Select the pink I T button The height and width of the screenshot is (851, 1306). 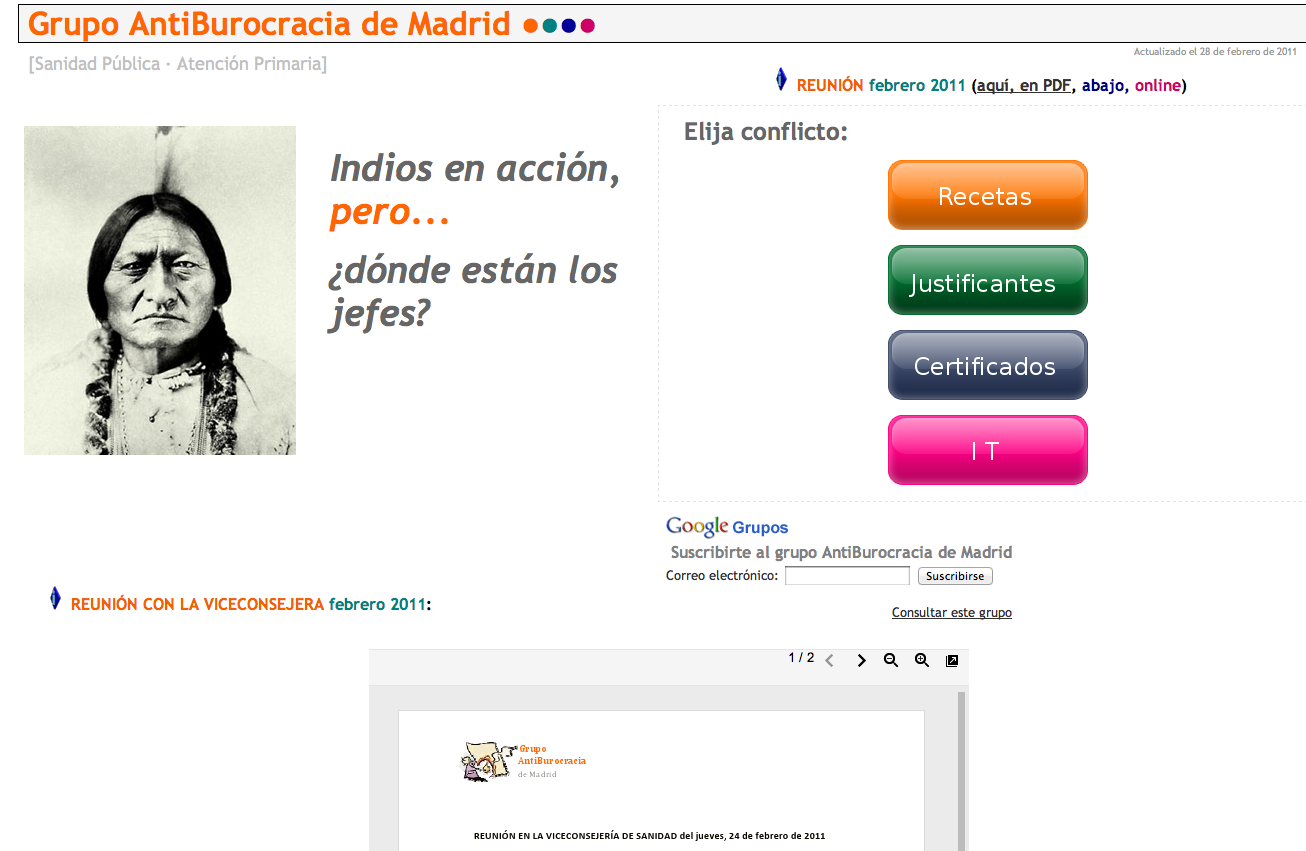pos(987,451)
